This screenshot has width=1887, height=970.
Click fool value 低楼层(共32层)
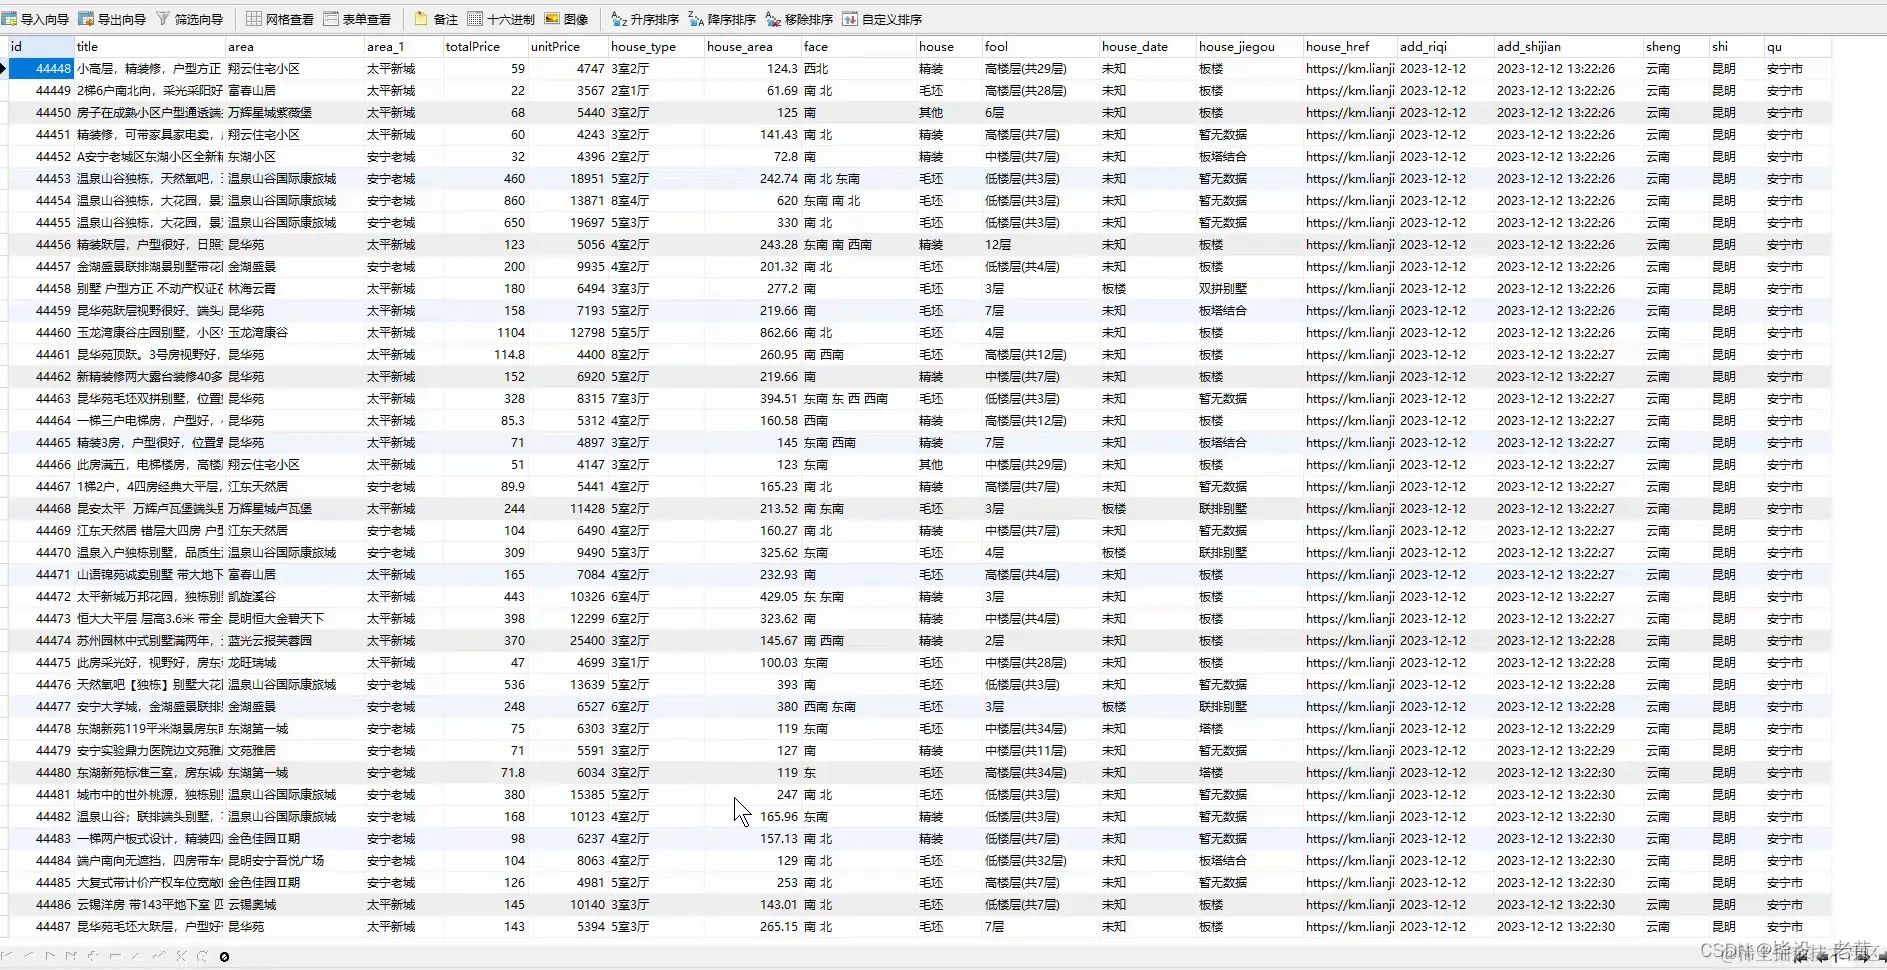pos(1041,860)
